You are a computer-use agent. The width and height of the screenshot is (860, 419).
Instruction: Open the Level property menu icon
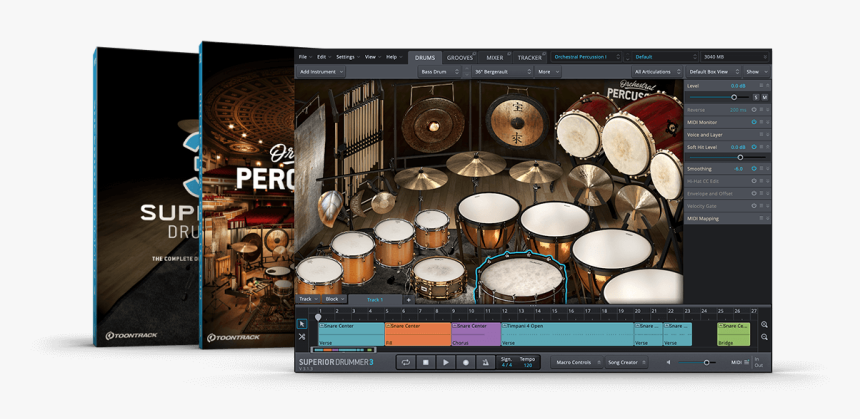761,86
